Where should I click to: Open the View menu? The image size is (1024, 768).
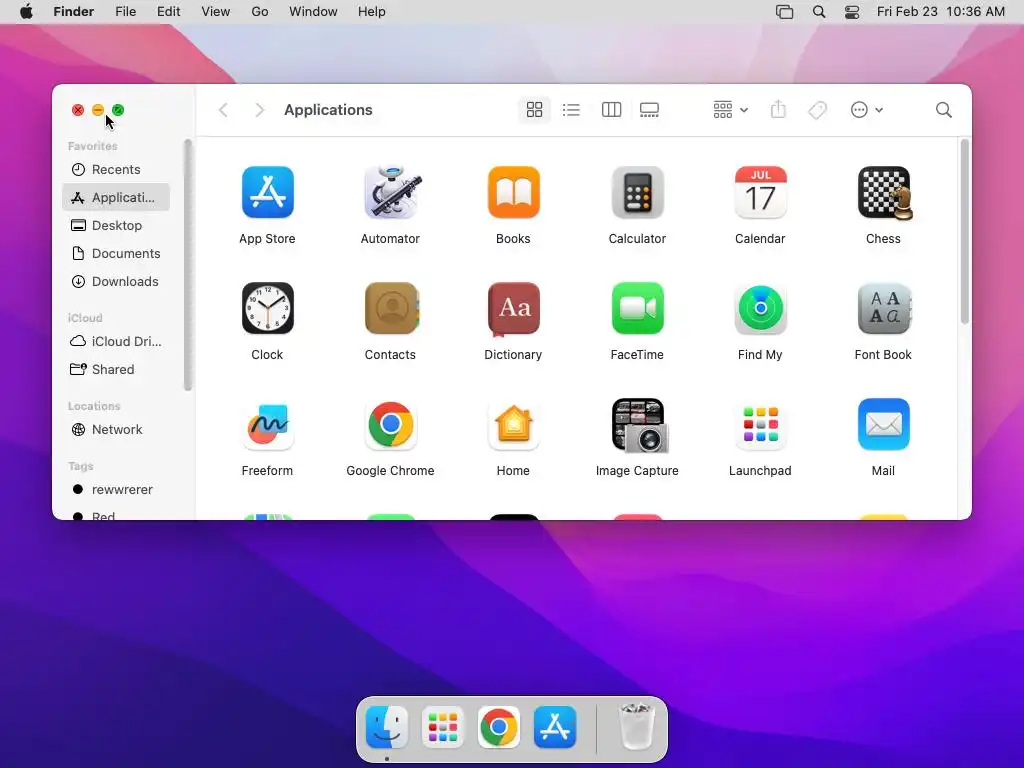[216, 12]
